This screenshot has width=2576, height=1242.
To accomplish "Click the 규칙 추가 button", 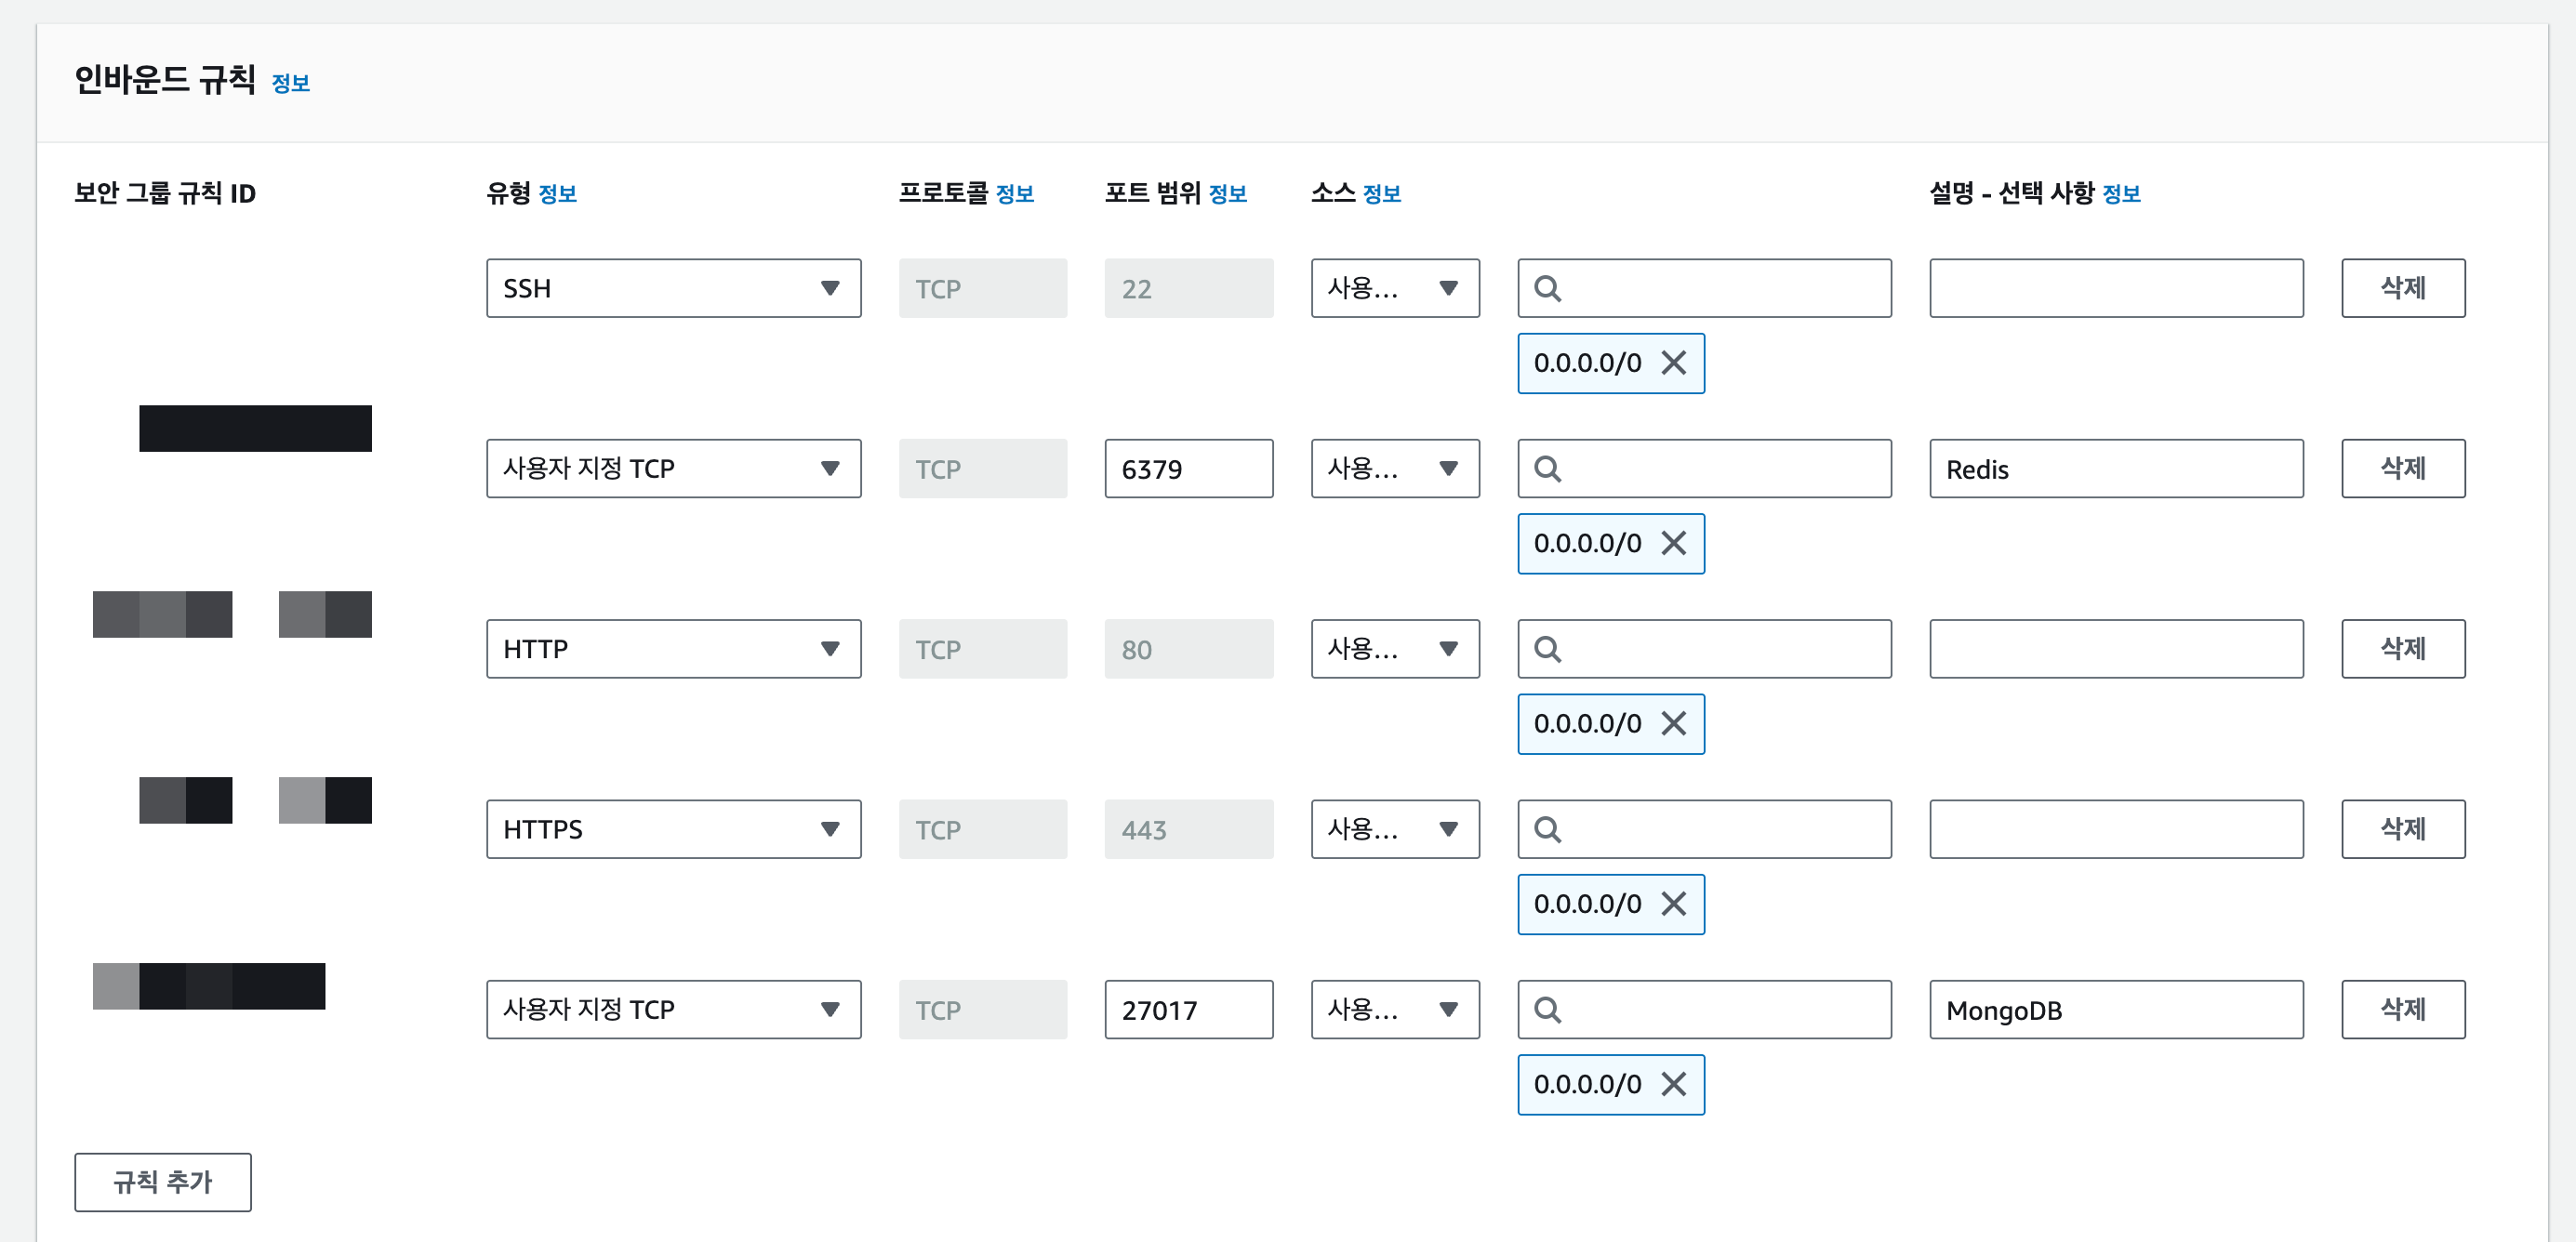I will coord(163,1182).
